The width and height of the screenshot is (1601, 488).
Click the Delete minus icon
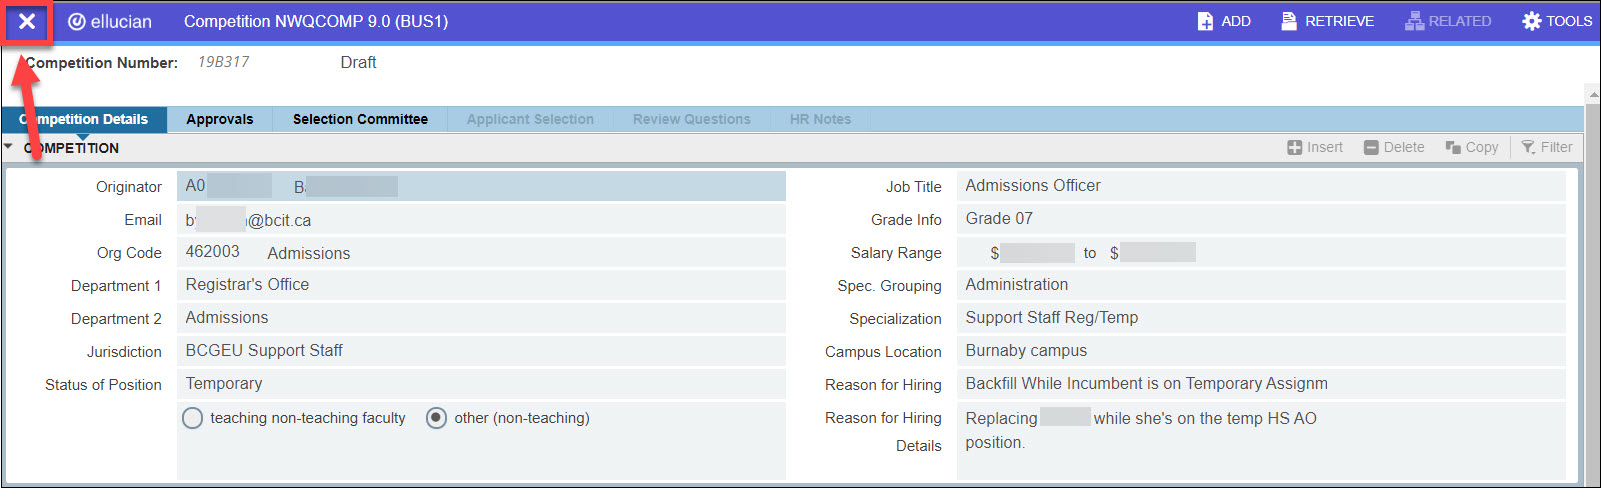click(1371, 147)
